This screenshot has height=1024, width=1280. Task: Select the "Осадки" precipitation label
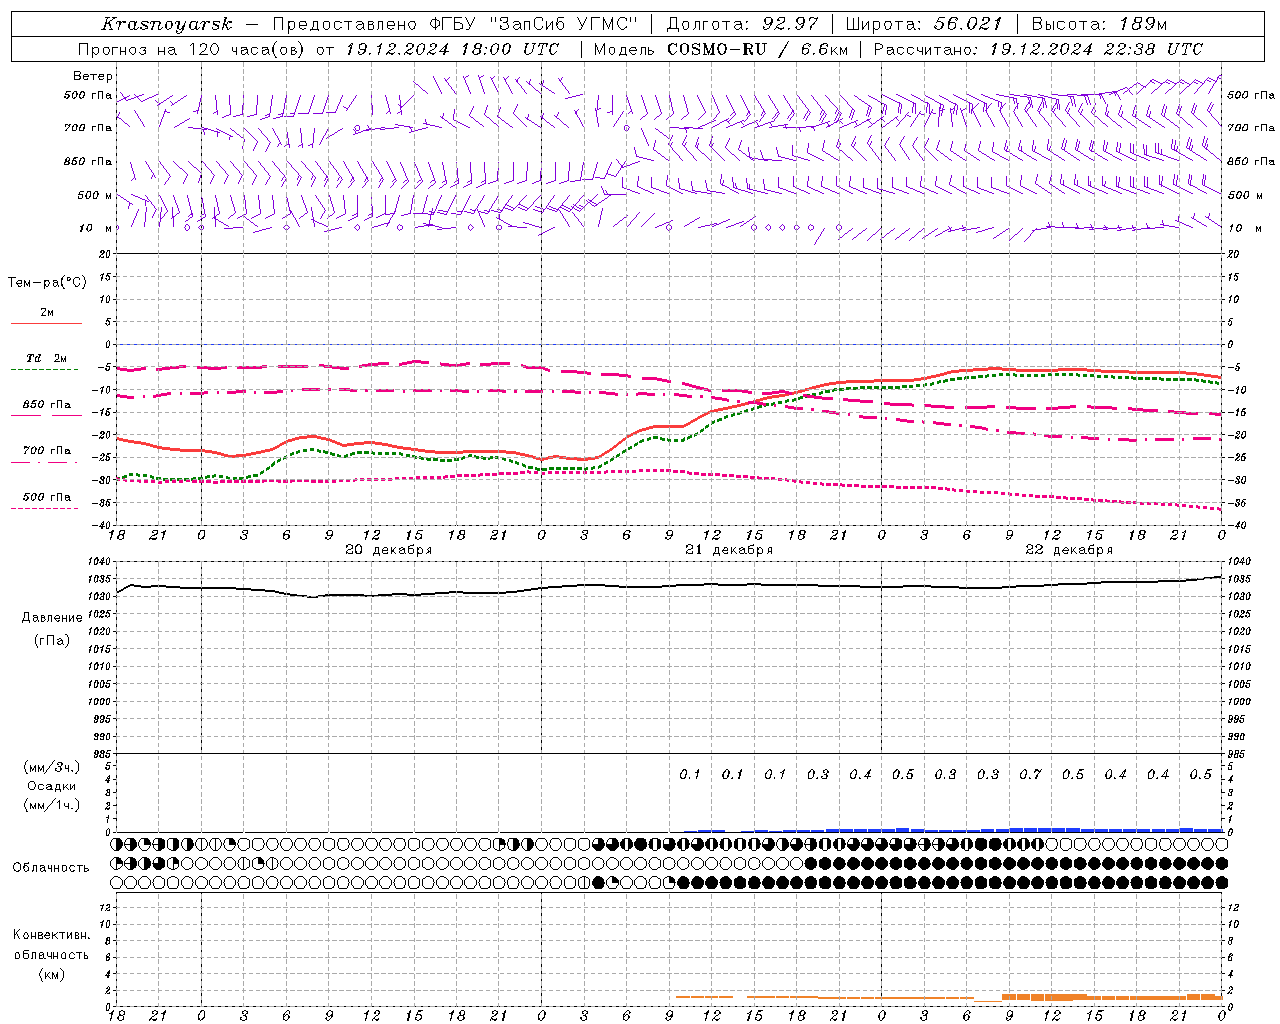(x=52, y=786)
